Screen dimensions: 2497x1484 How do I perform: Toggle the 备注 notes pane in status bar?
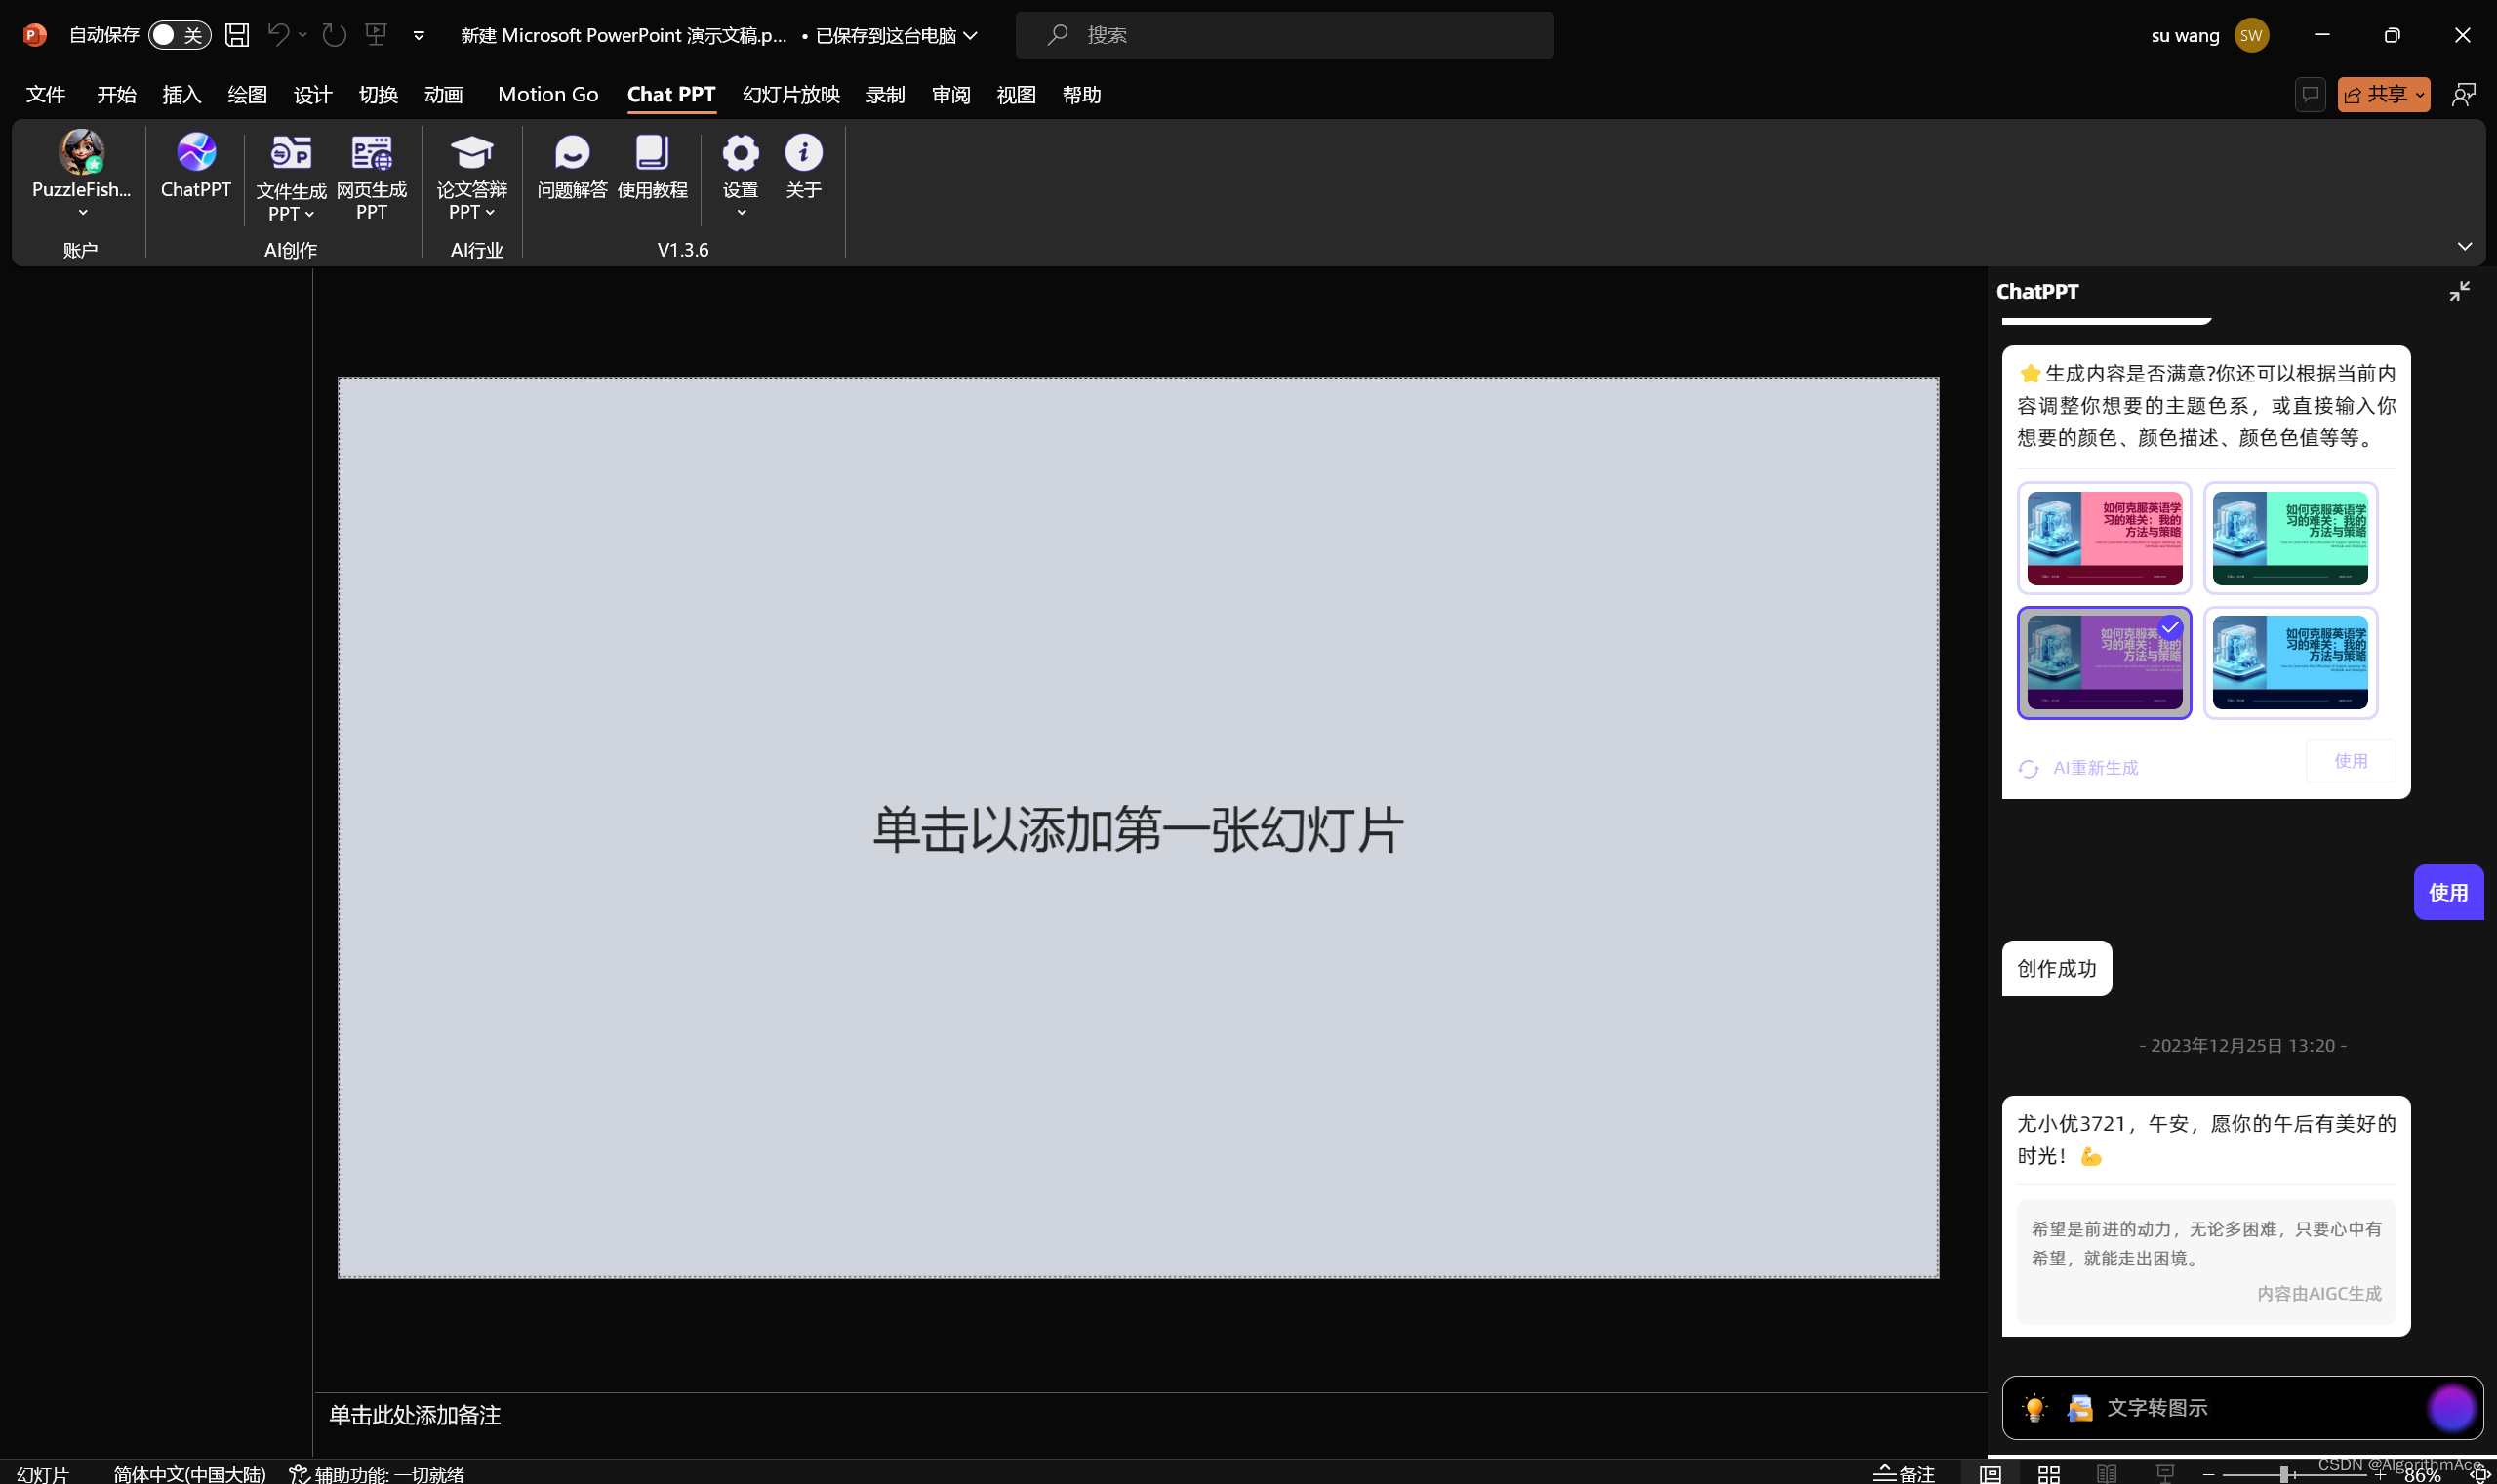click(1904, 1473)
